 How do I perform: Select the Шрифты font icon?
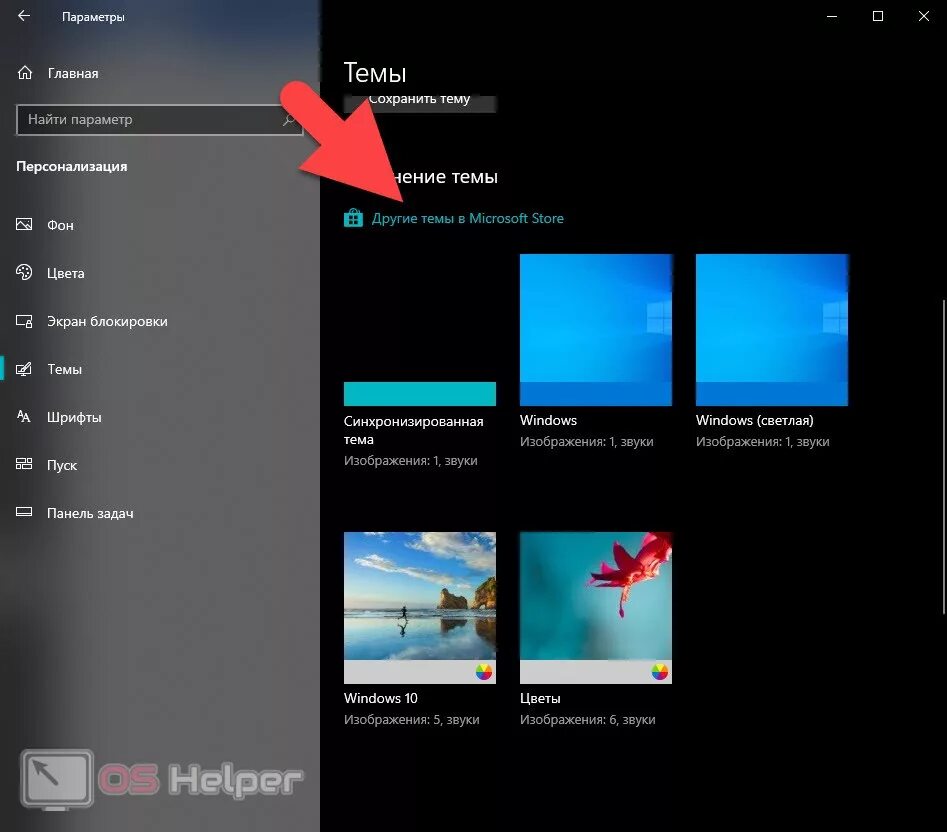(x=24, y=417)
